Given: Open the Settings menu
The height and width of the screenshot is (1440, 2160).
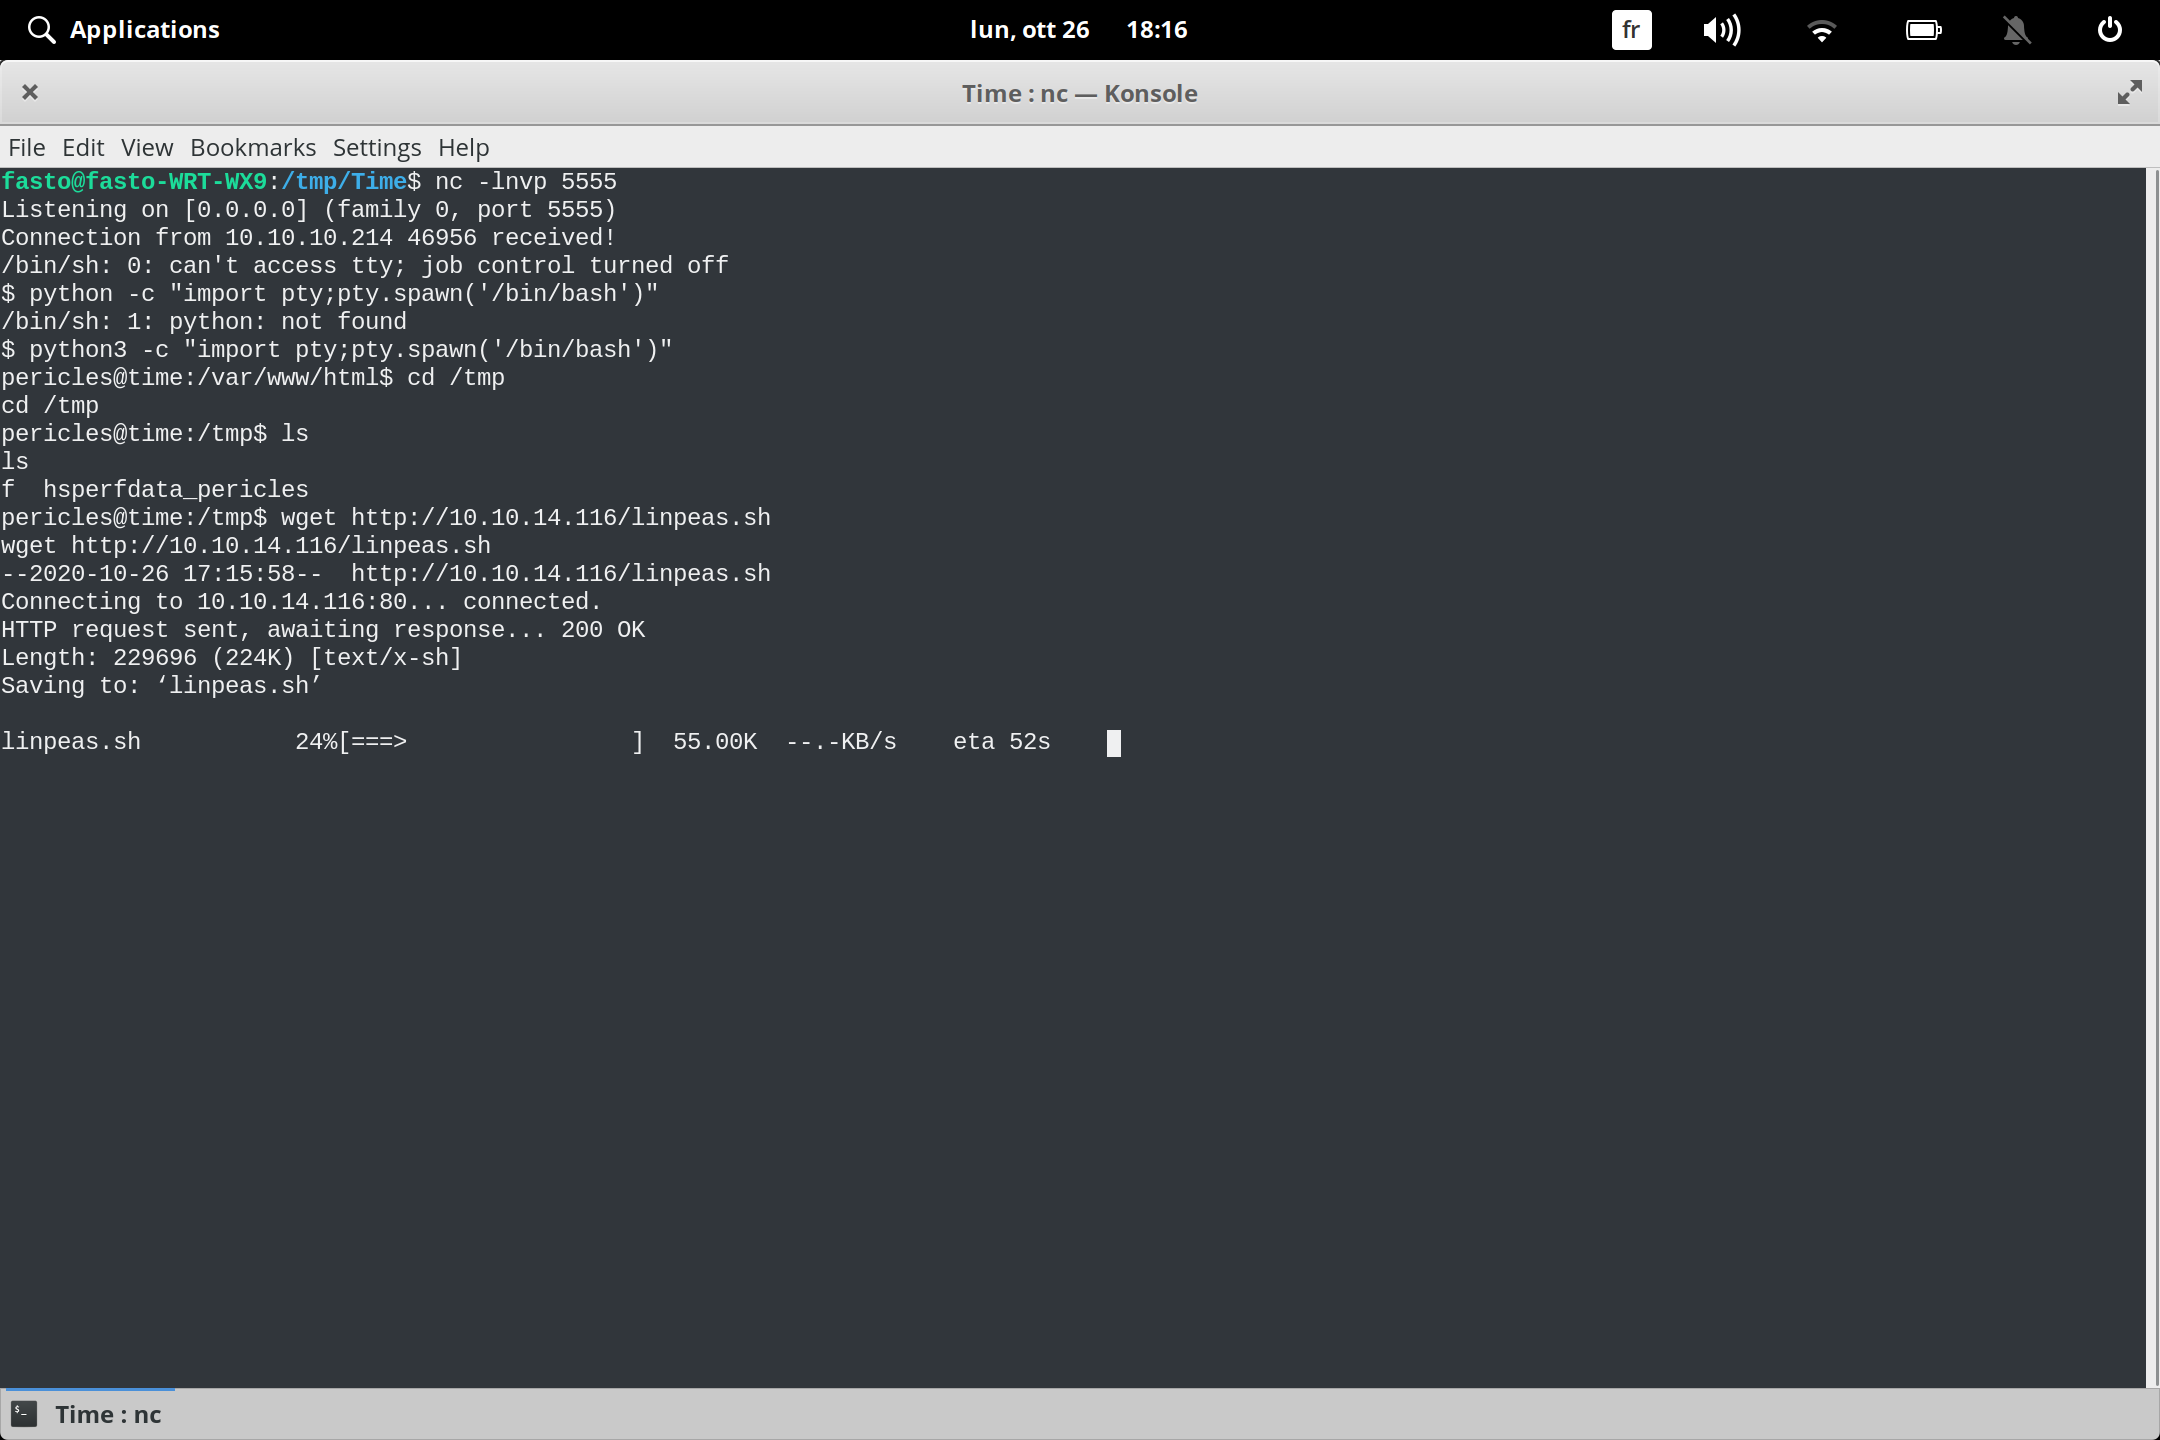Looking at the screenshot, I should tap(376, 147).
